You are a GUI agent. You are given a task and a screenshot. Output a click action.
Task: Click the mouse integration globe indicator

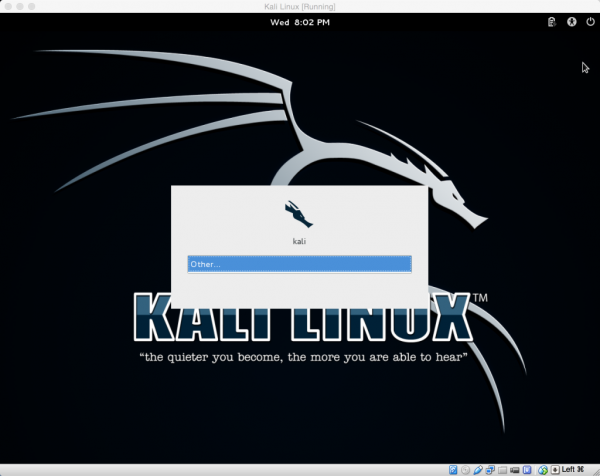(x=543, y=470)
